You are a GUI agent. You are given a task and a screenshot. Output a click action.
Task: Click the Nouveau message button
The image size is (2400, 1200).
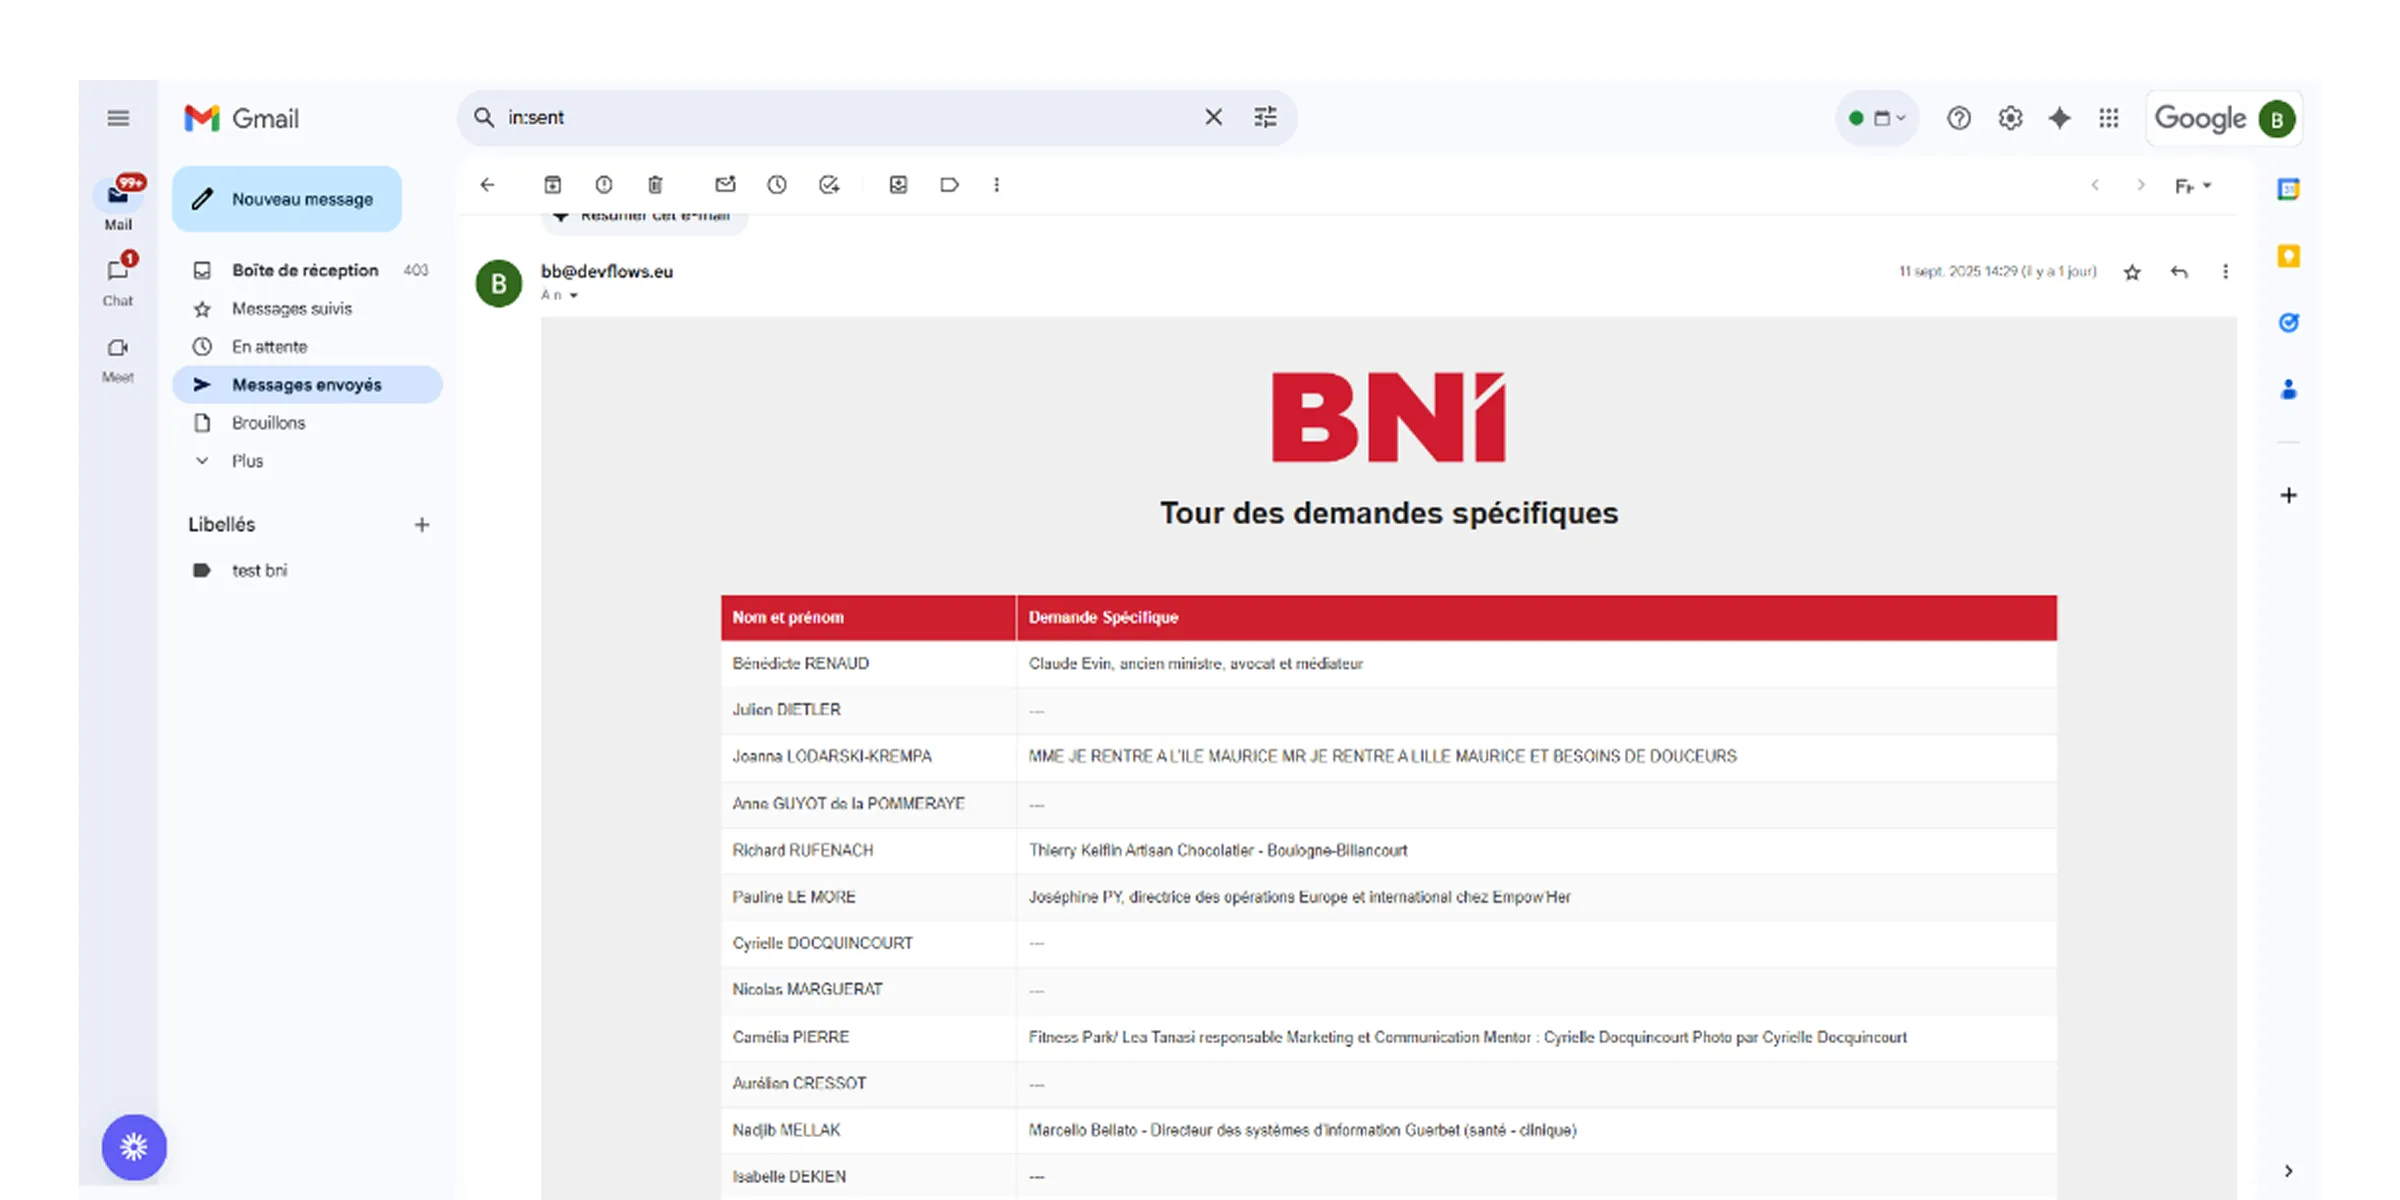tap(287, 198)
